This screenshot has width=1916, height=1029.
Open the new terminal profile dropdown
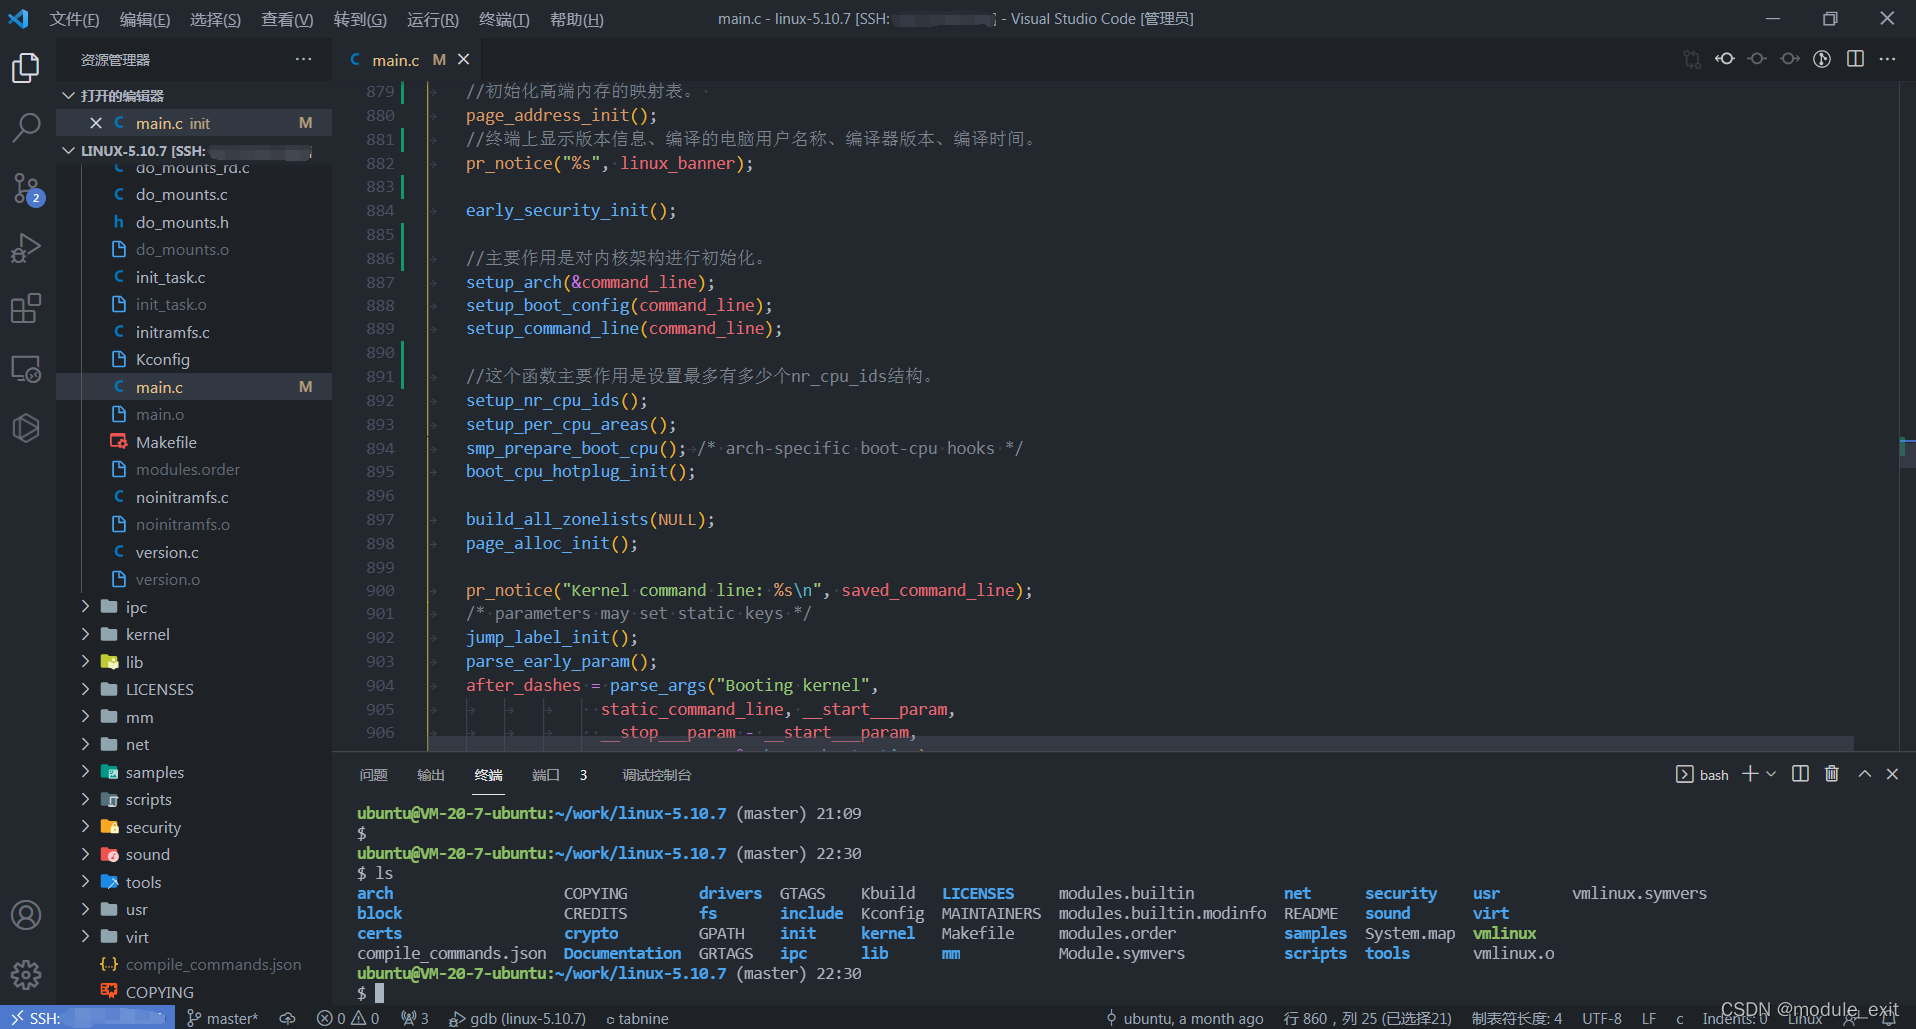(1771, 774)
